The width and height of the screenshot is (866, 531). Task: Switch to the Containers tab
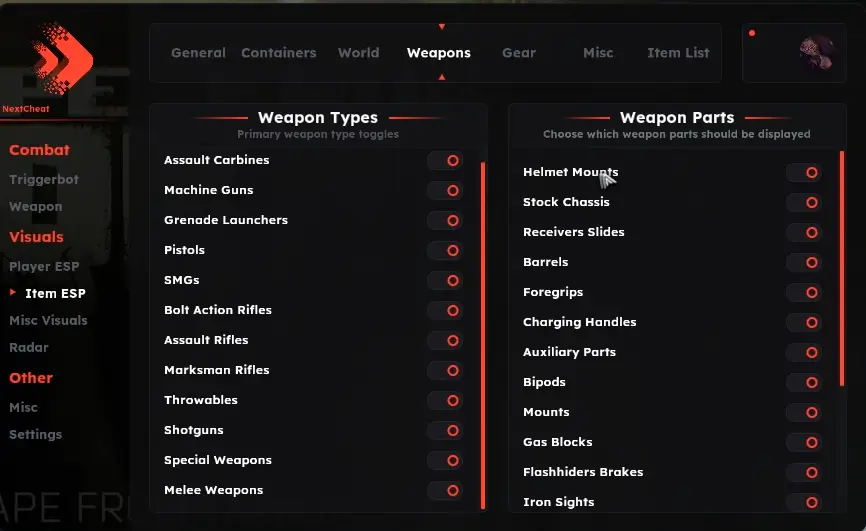279,53
